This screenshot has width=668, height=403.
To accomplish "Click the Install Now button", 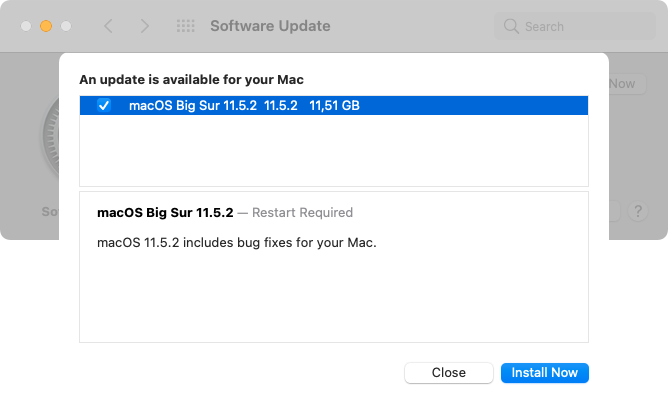I will (544, 373).
